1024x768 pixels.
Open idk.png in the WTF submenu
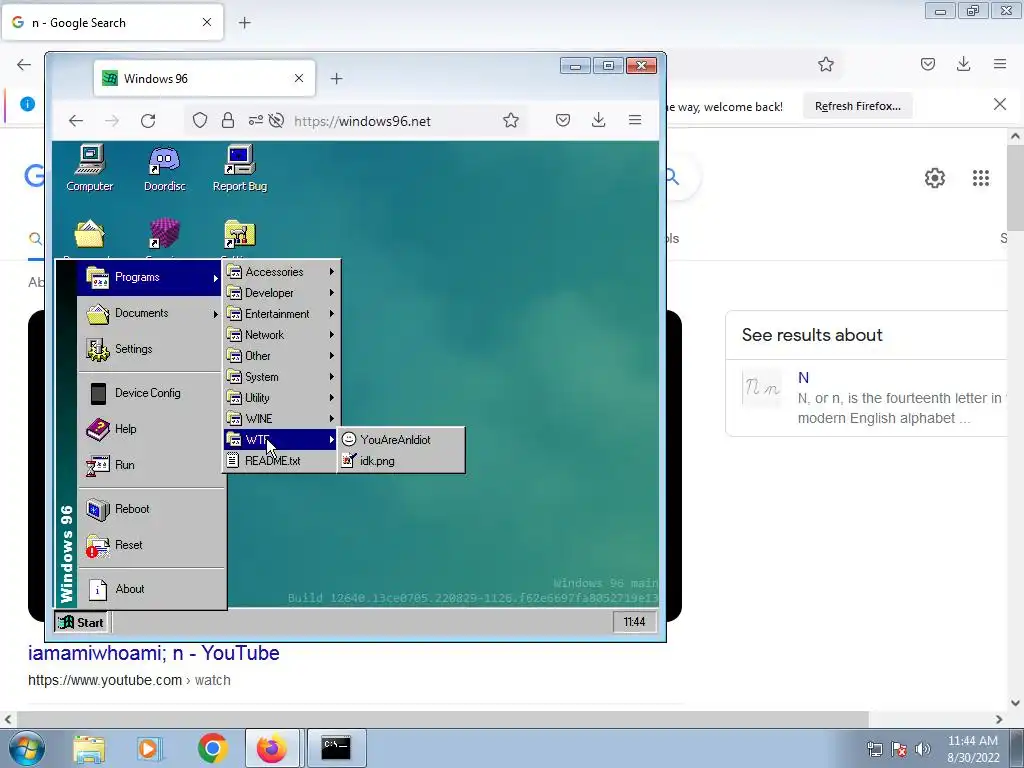click(x=401, y=460)
